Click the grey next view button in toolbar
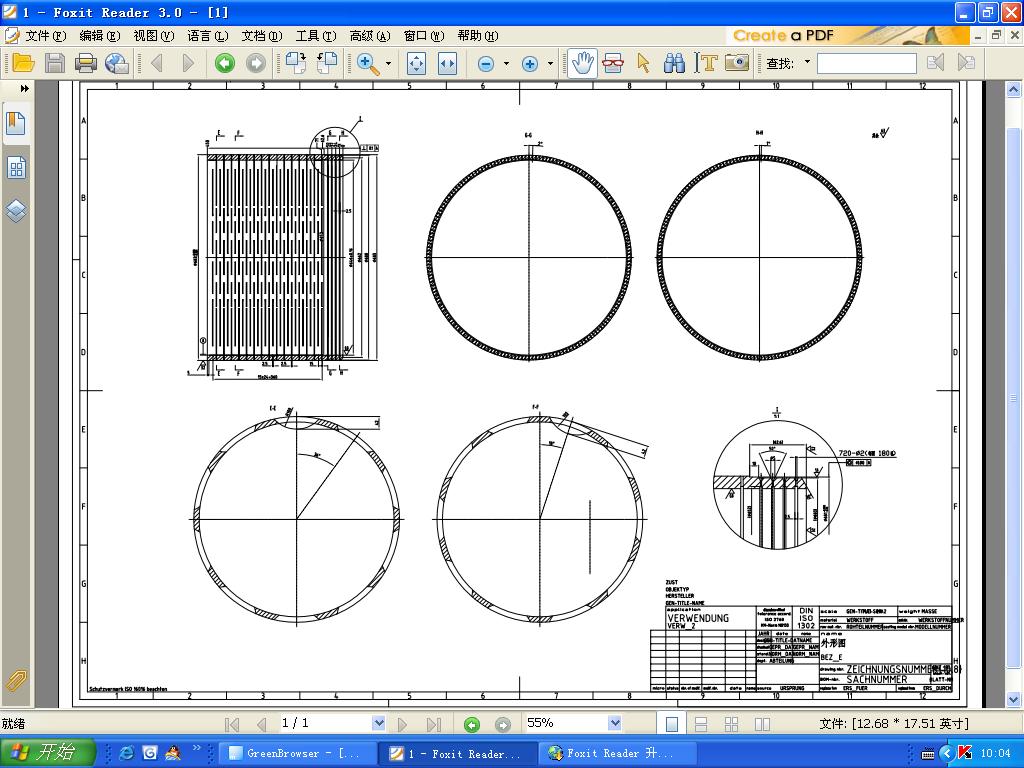 (256, 63)
